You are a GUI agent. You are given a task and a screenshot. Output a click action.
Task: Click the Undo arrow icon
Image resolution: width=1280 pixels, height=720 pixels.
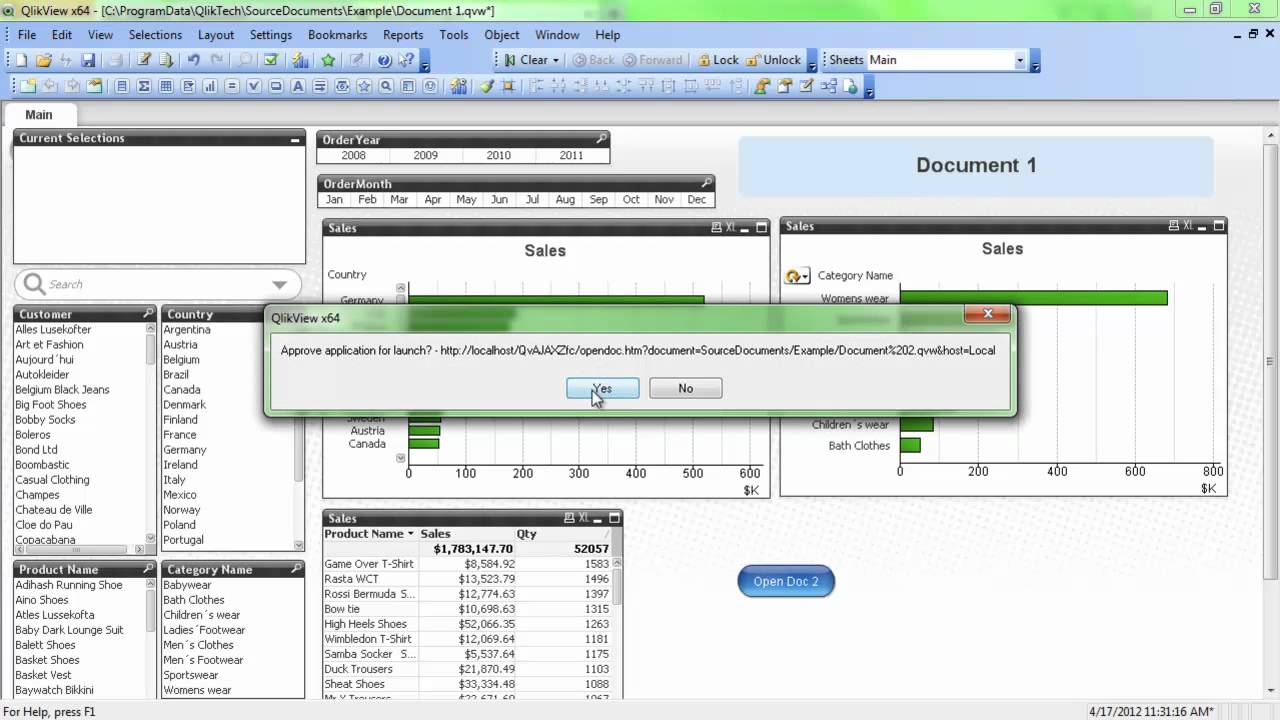point(193,60)
